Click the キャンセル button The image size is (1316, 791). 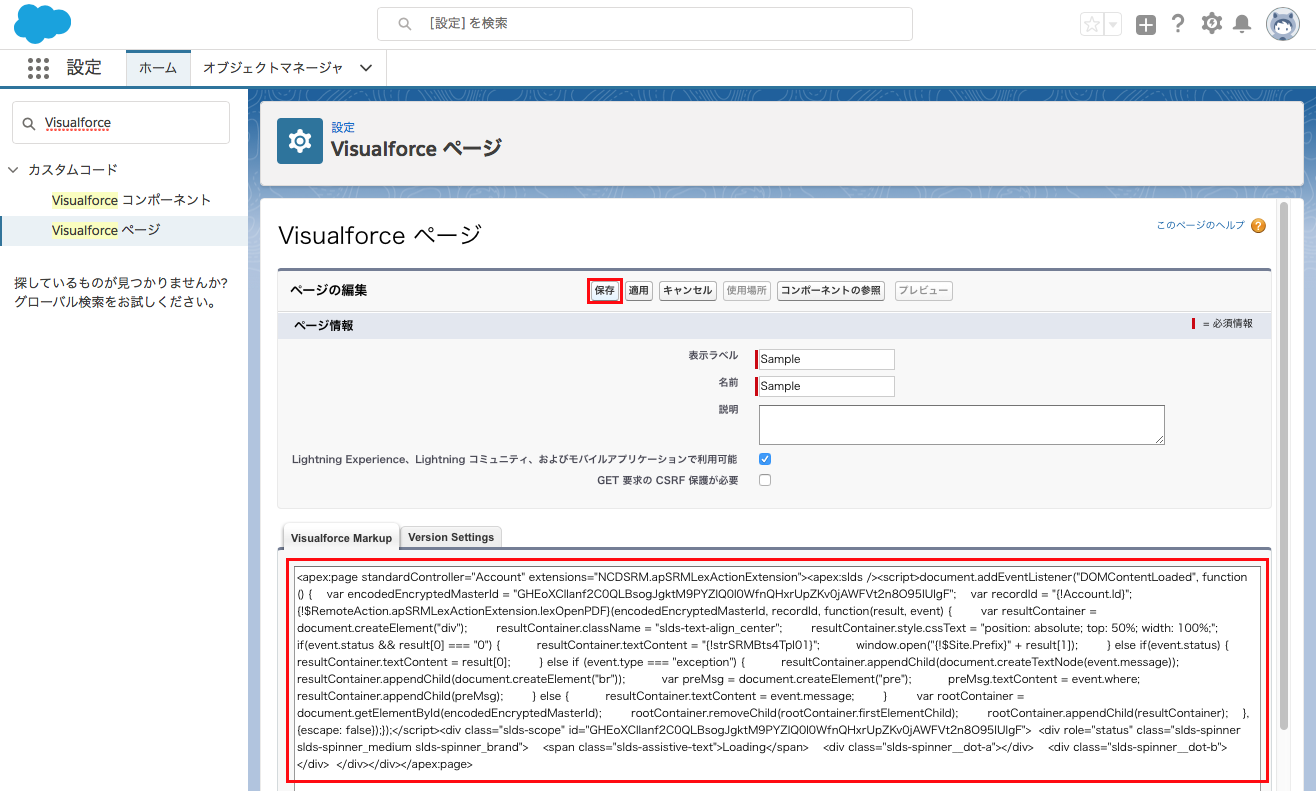(687, 291)
